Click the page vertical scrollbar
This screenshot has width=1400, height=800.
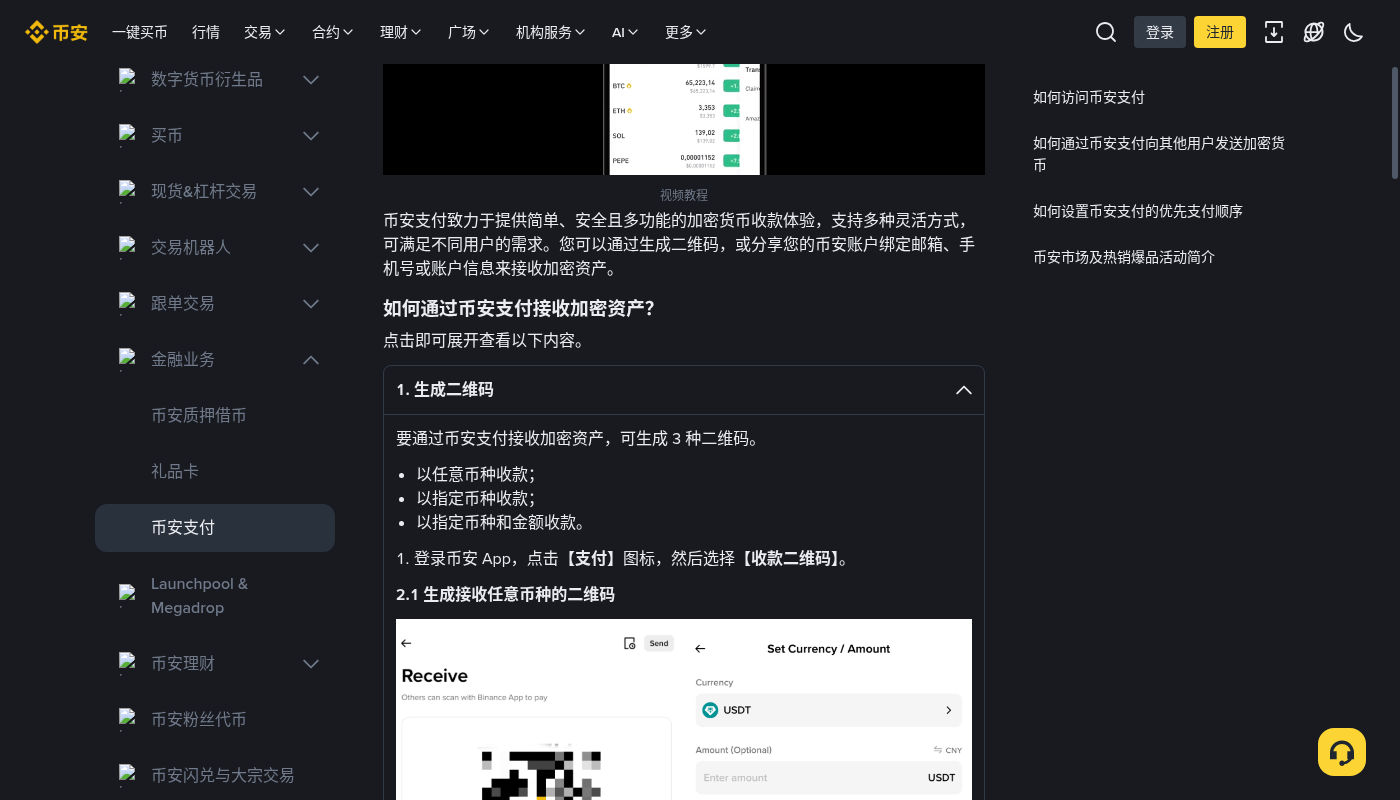click(x=1395, y=122)
